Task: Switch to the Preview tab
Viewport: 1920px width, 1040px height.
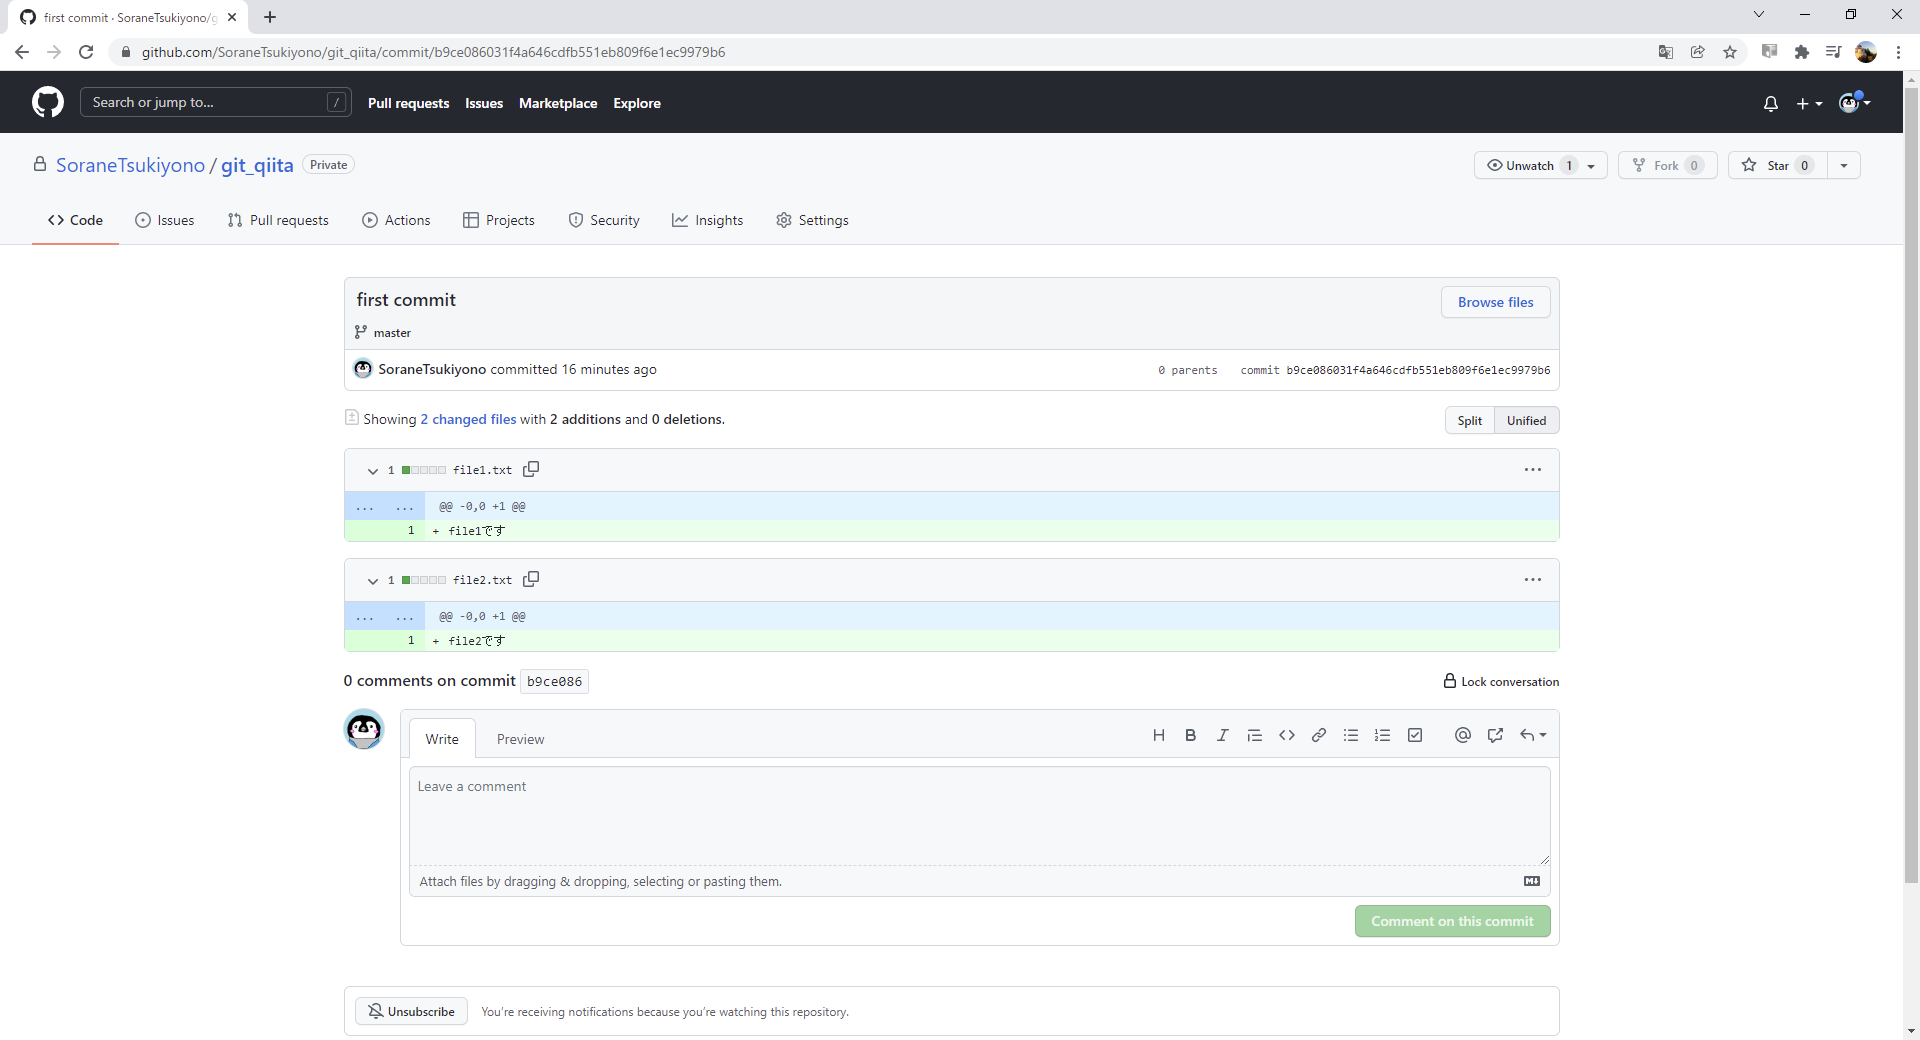Action: click(520, 739)
